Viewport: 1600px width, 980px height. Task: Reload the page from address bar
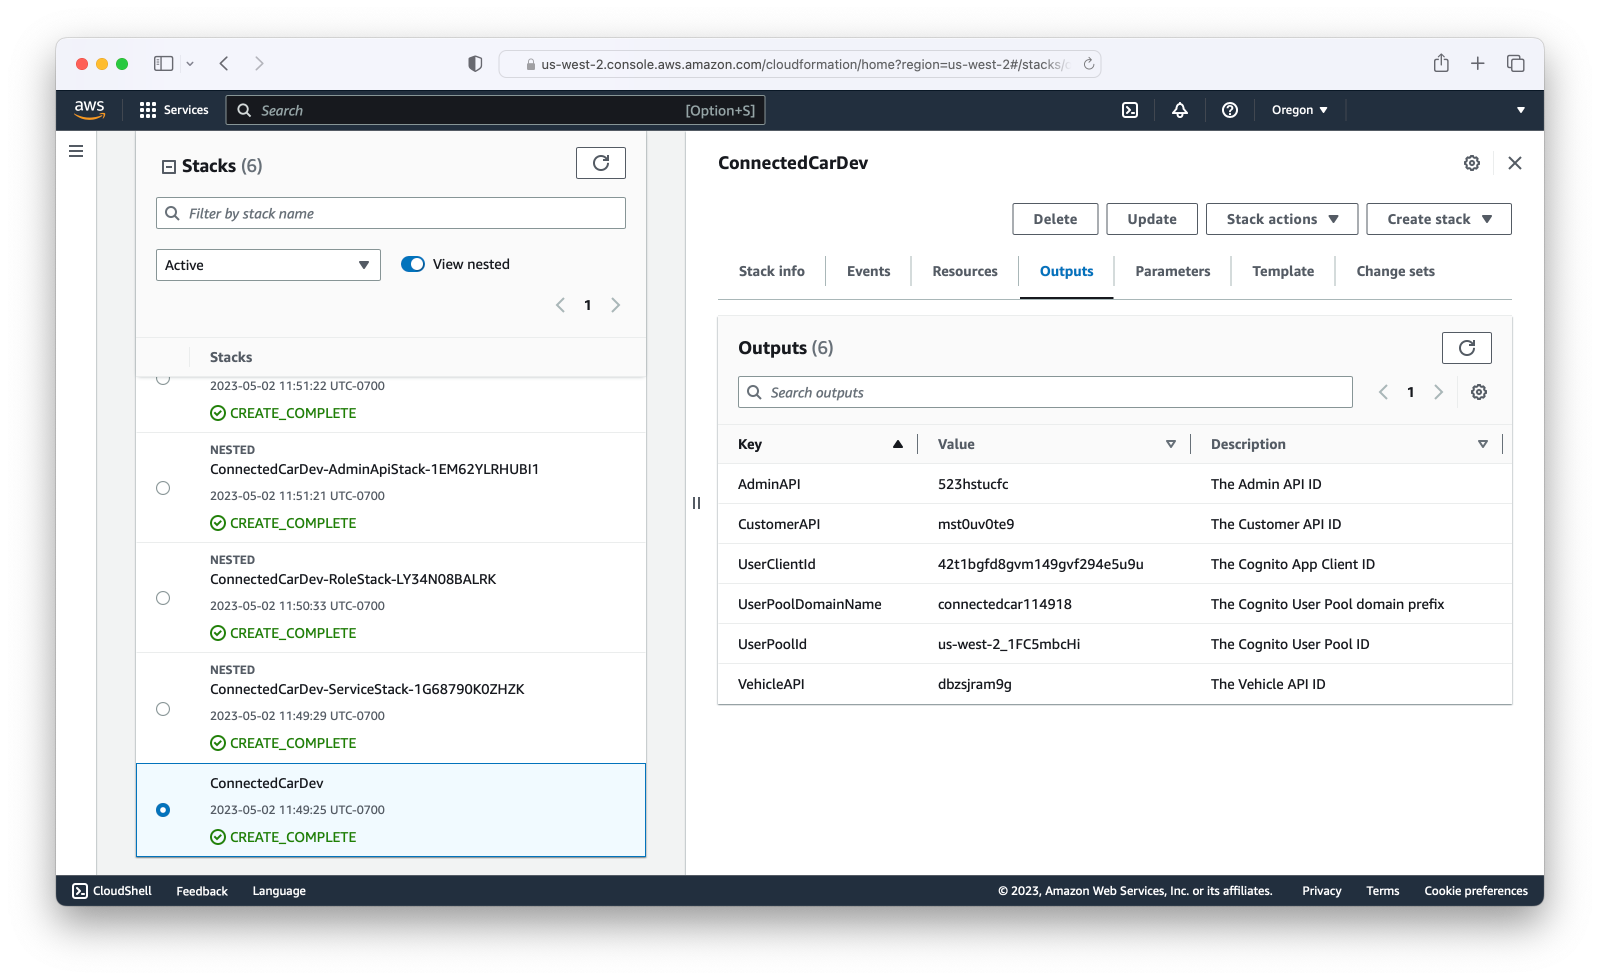pyautogui.click(x=1089, y=64)
